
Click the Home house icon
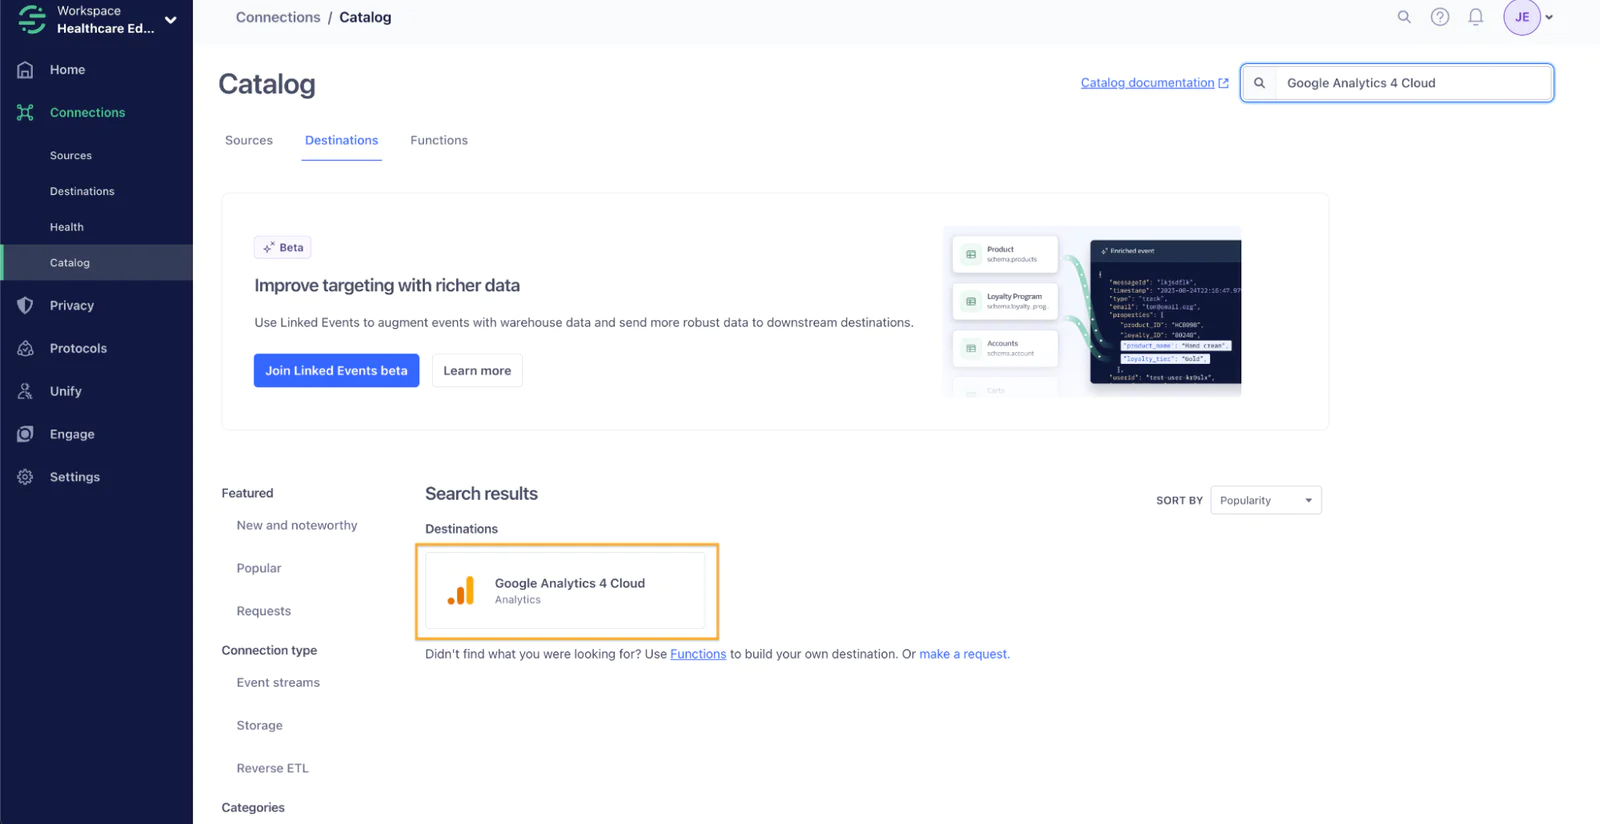pyautogui.click(x=25, y=70)
